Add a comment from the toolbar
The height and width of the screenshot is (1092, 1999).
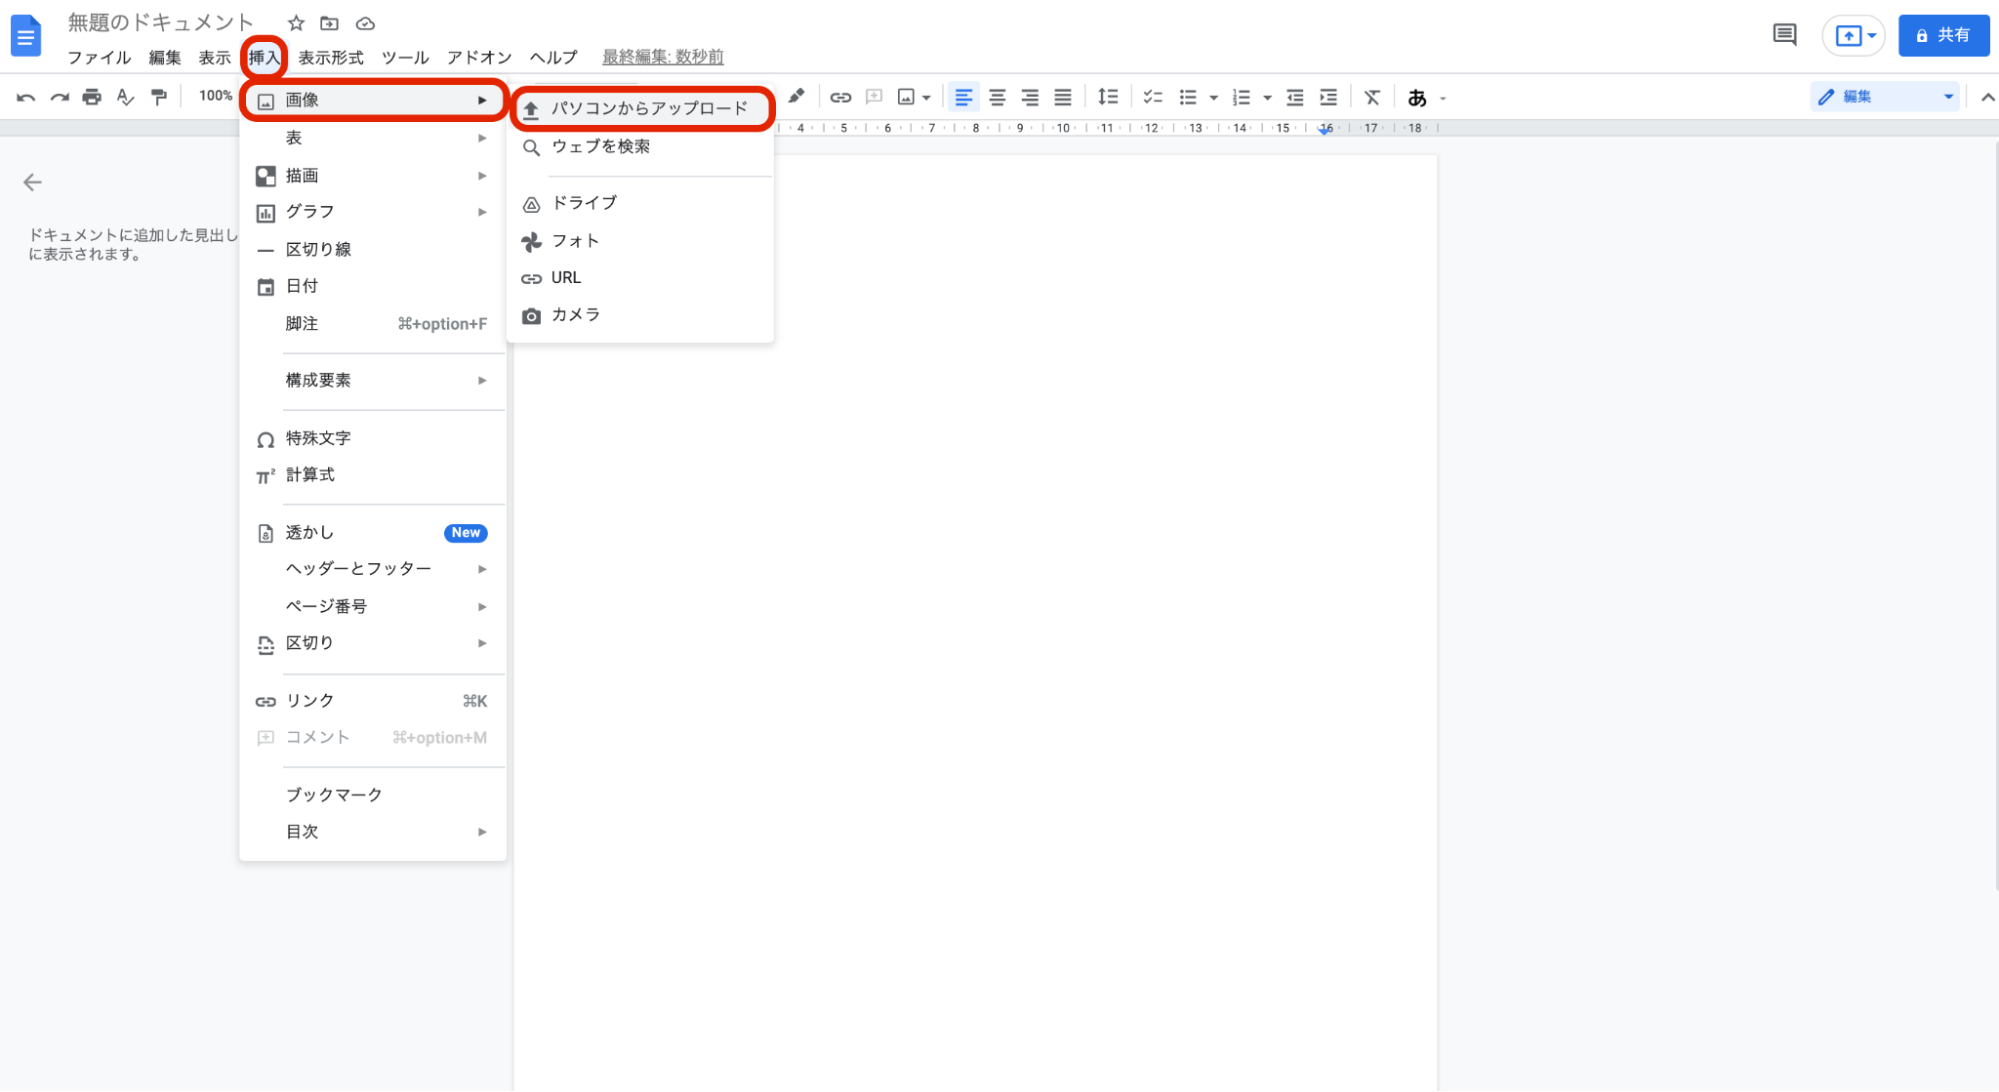(874, 97)
